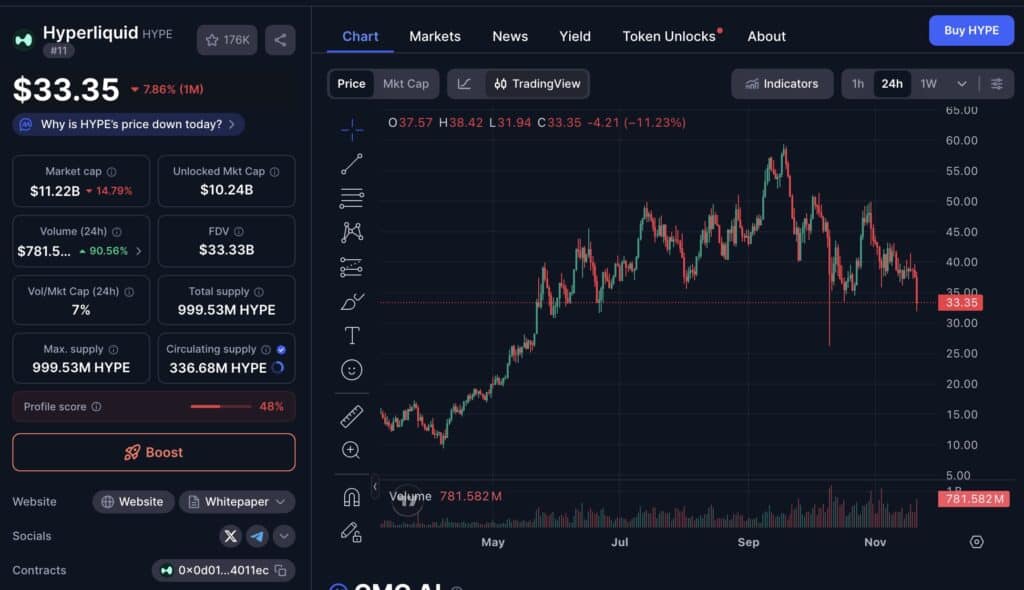
Task: Click the 781.582M volume axis label
Action: (974, 499)
